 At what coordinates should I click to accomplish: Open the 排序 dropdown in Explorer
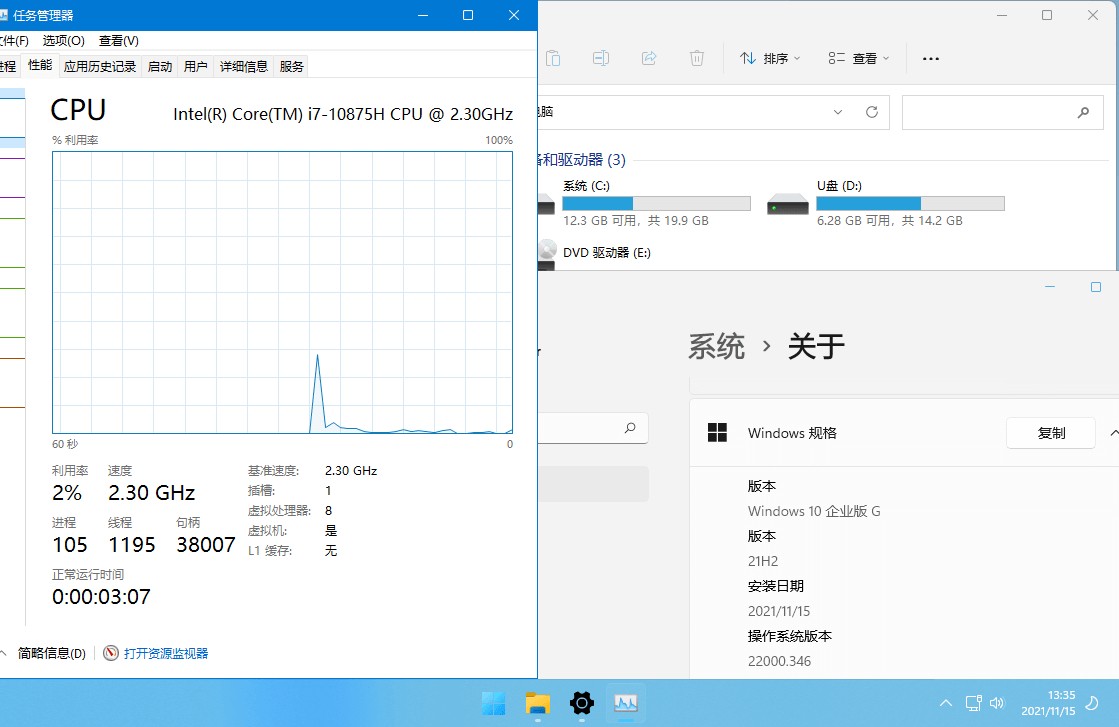(x=768, y=58)
